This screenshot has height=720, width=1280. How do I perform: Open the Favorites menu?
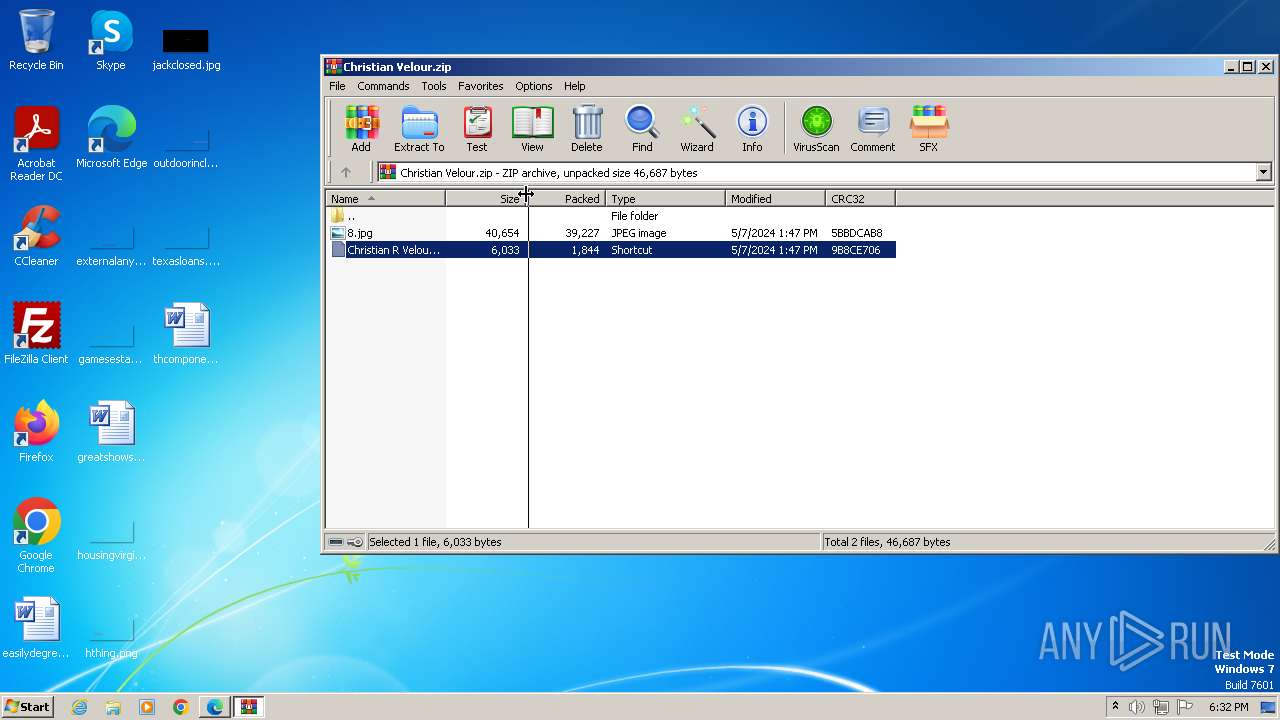481,86
